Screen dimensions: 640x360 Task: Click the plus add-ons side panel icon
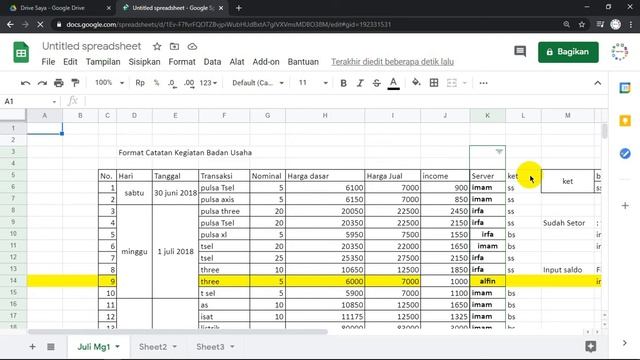pos(625,206)
